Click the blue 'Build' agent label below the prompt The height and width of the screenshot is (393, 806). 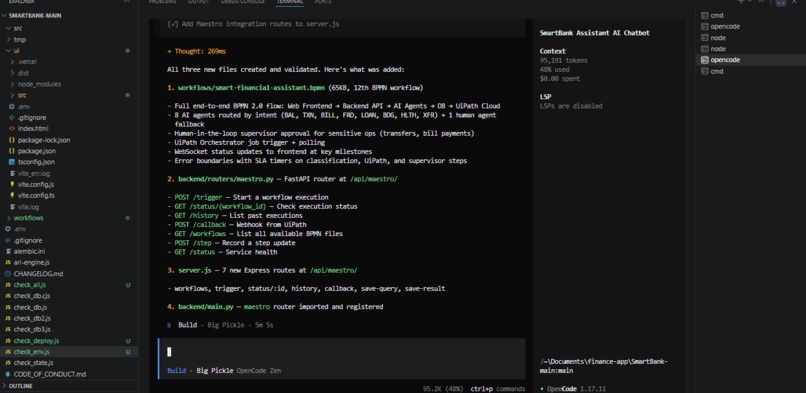176,370
